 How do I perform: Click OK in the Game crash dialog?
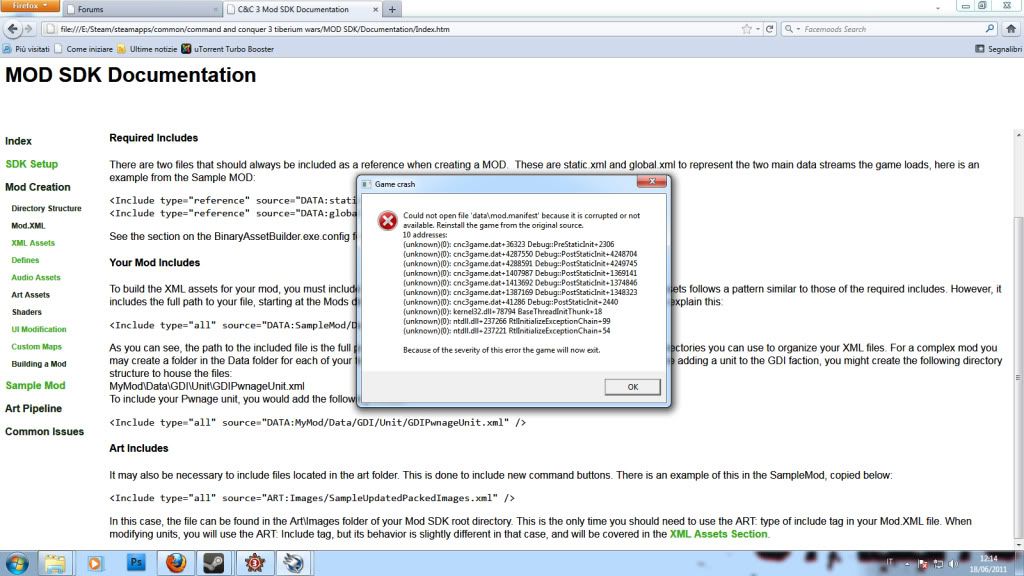(632, 387)
